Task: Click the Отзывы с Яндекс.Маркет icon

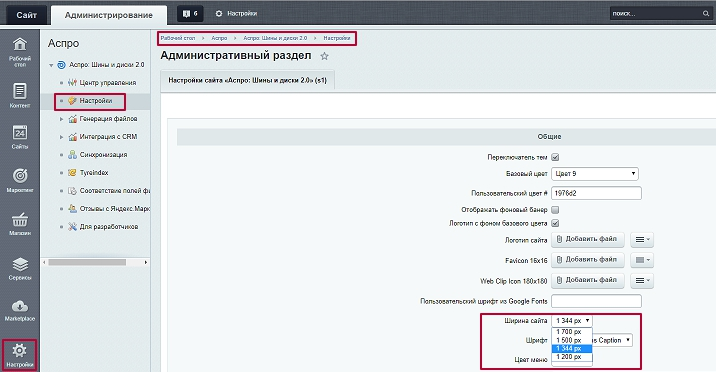Action: point(72,209)
